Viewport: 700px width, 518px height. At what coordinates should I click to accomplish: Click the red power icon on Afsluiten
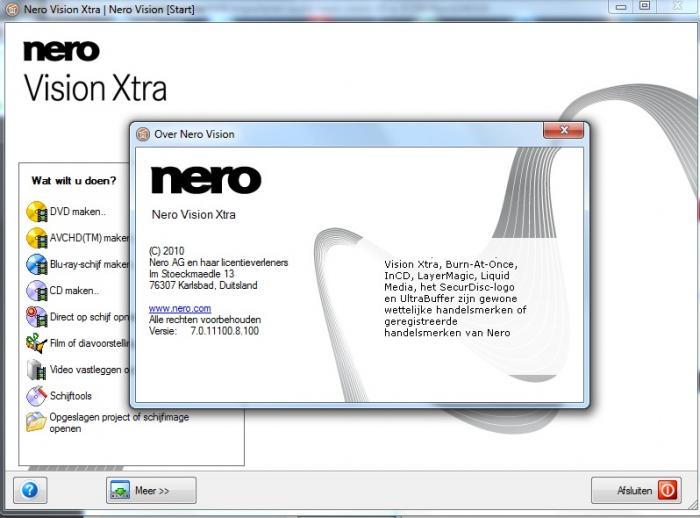pyautogui.click(x=668, y=490)
